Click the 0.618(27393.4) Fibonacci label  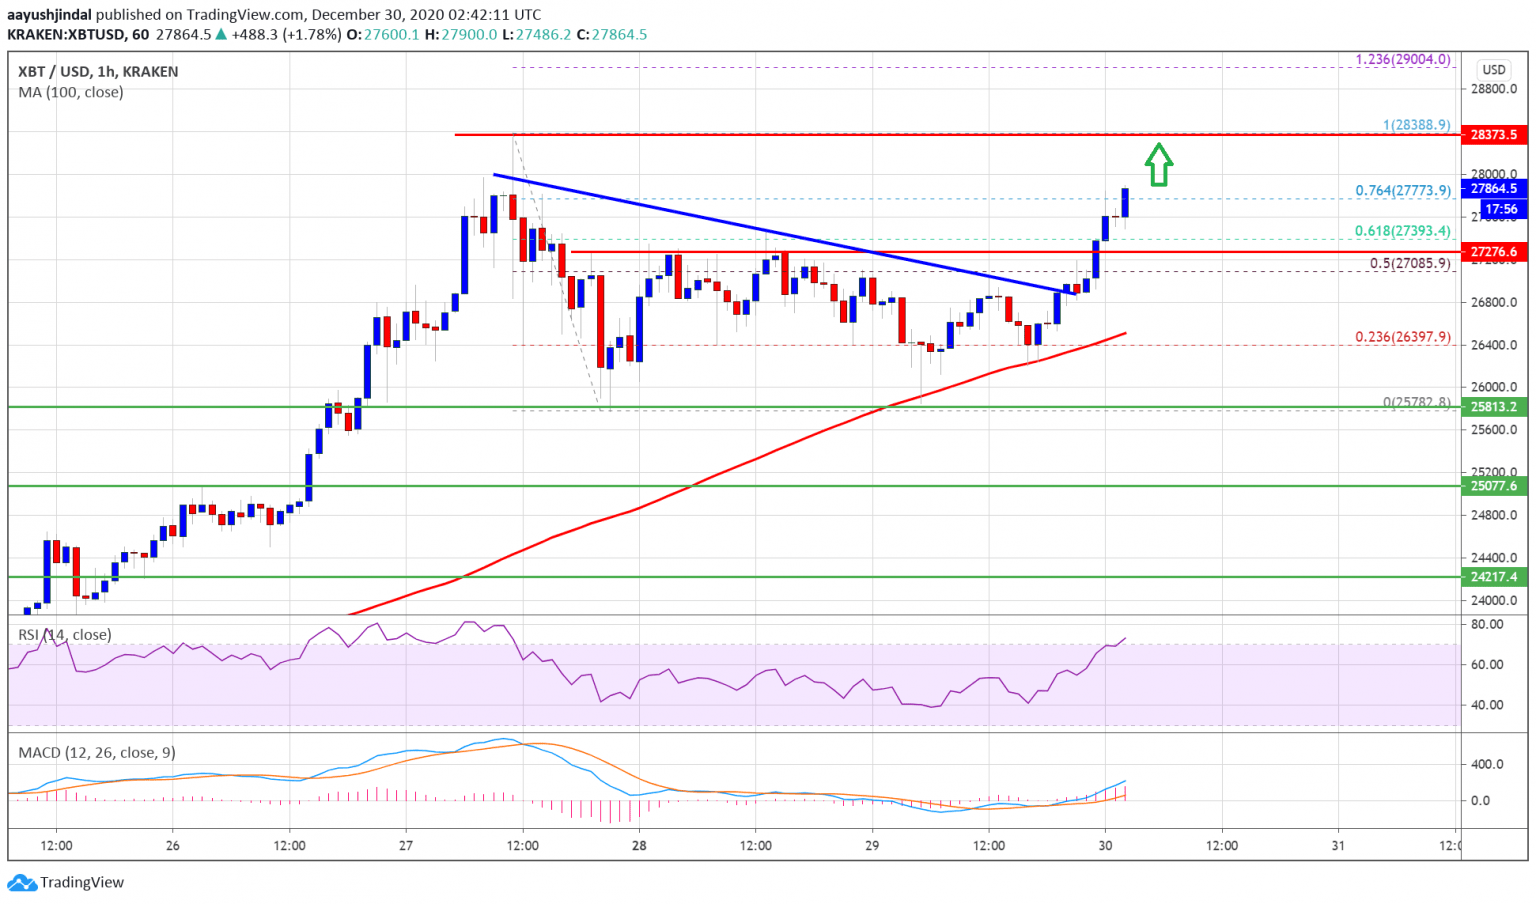click(1403, 231)
